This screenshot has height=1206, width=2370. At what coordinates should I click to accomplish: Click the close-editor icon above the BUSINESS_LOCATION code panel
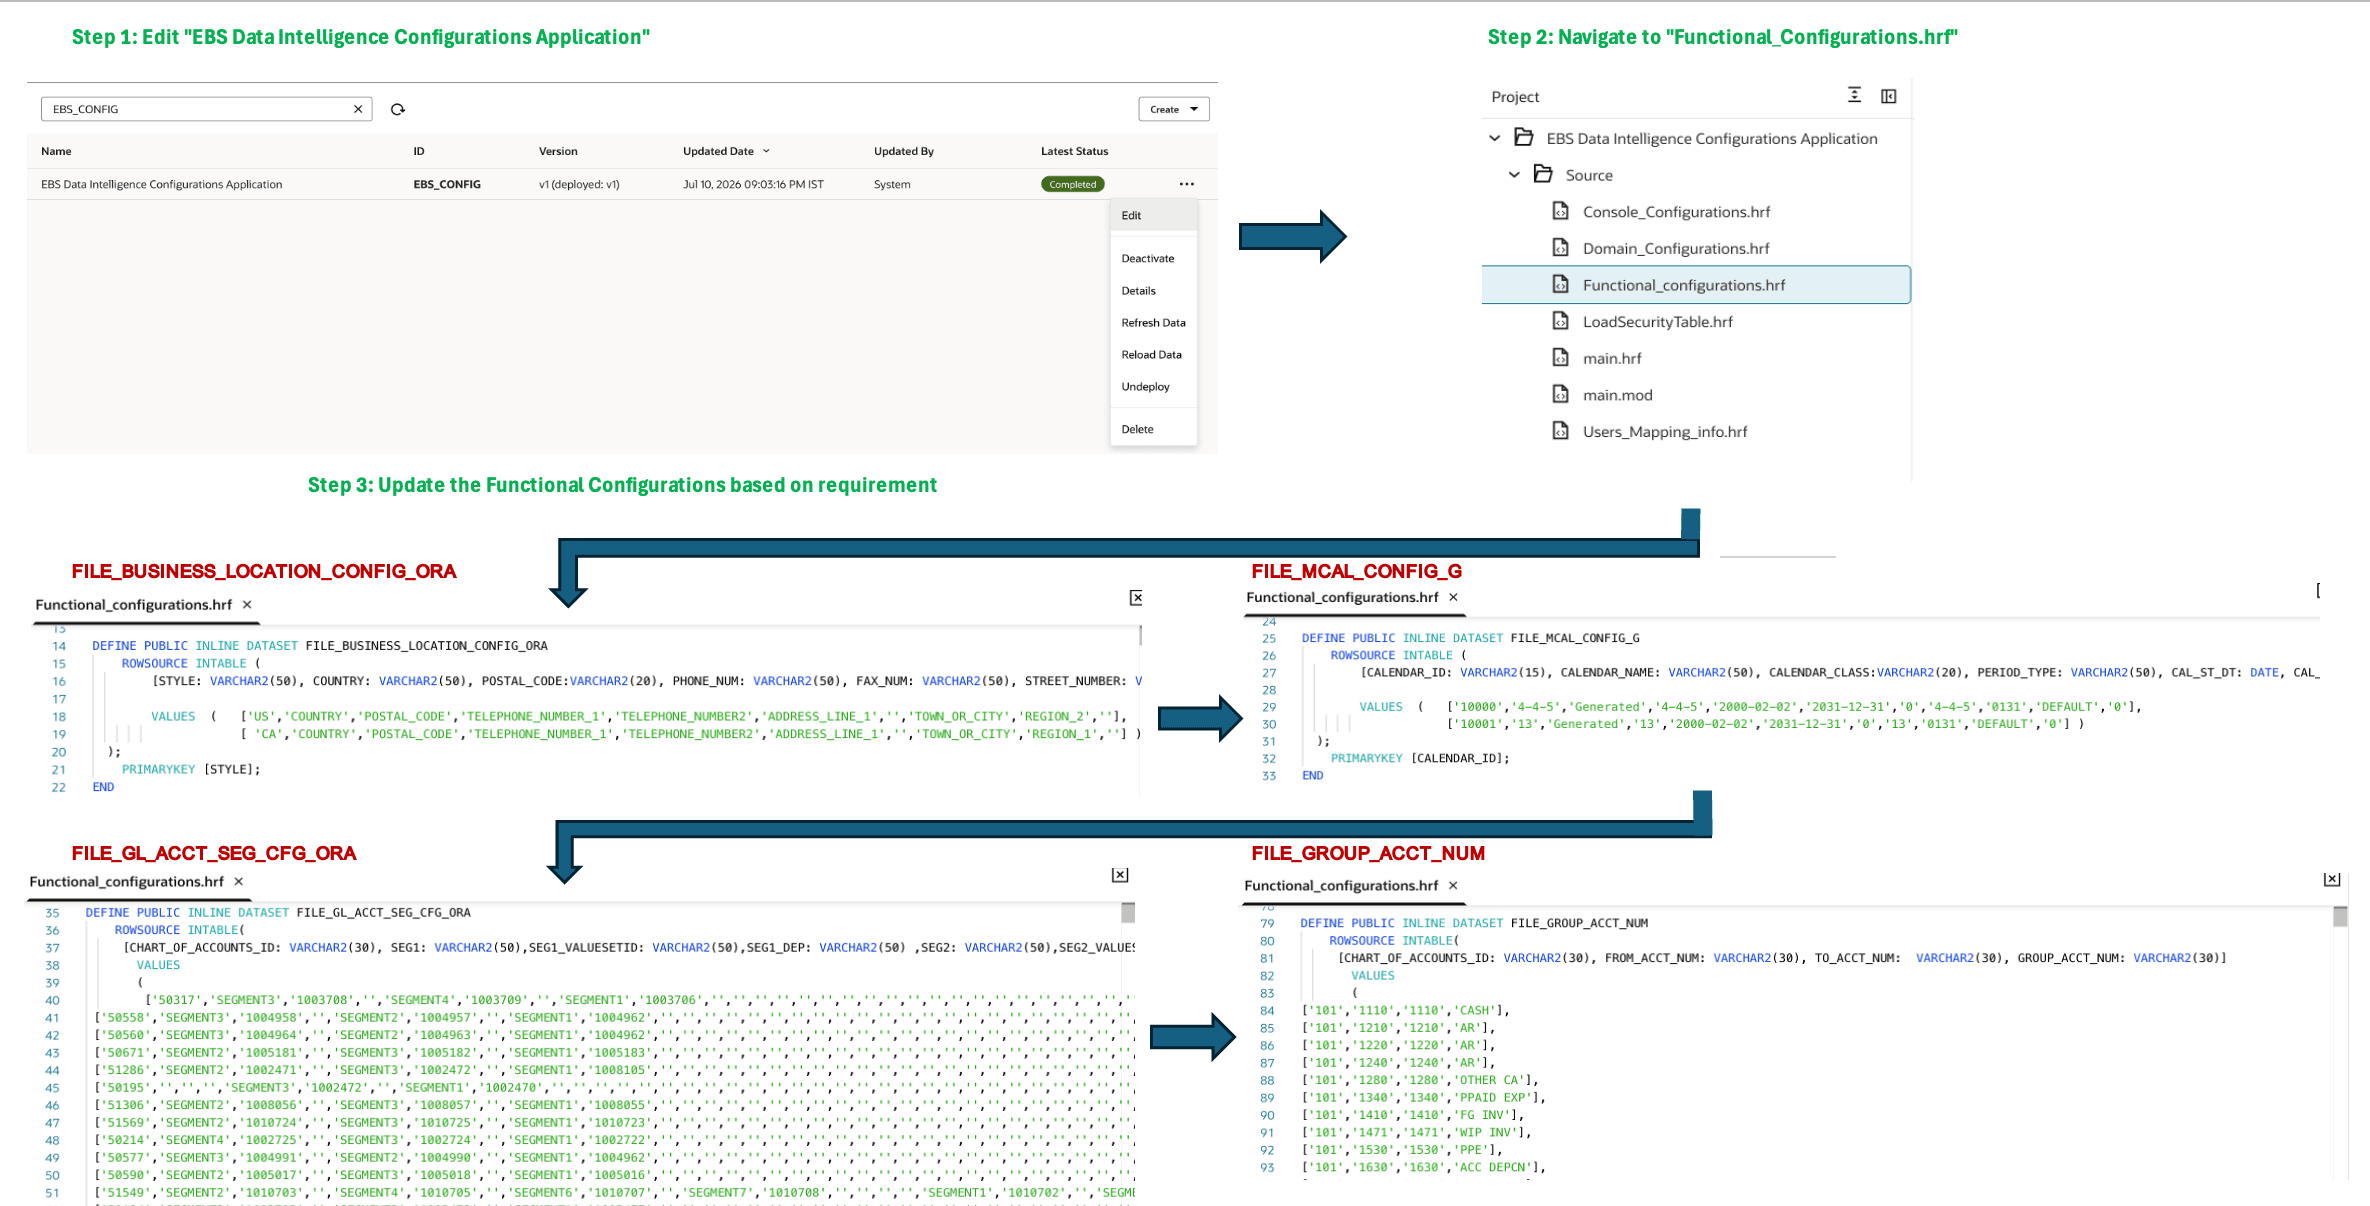coord(1136,597)
